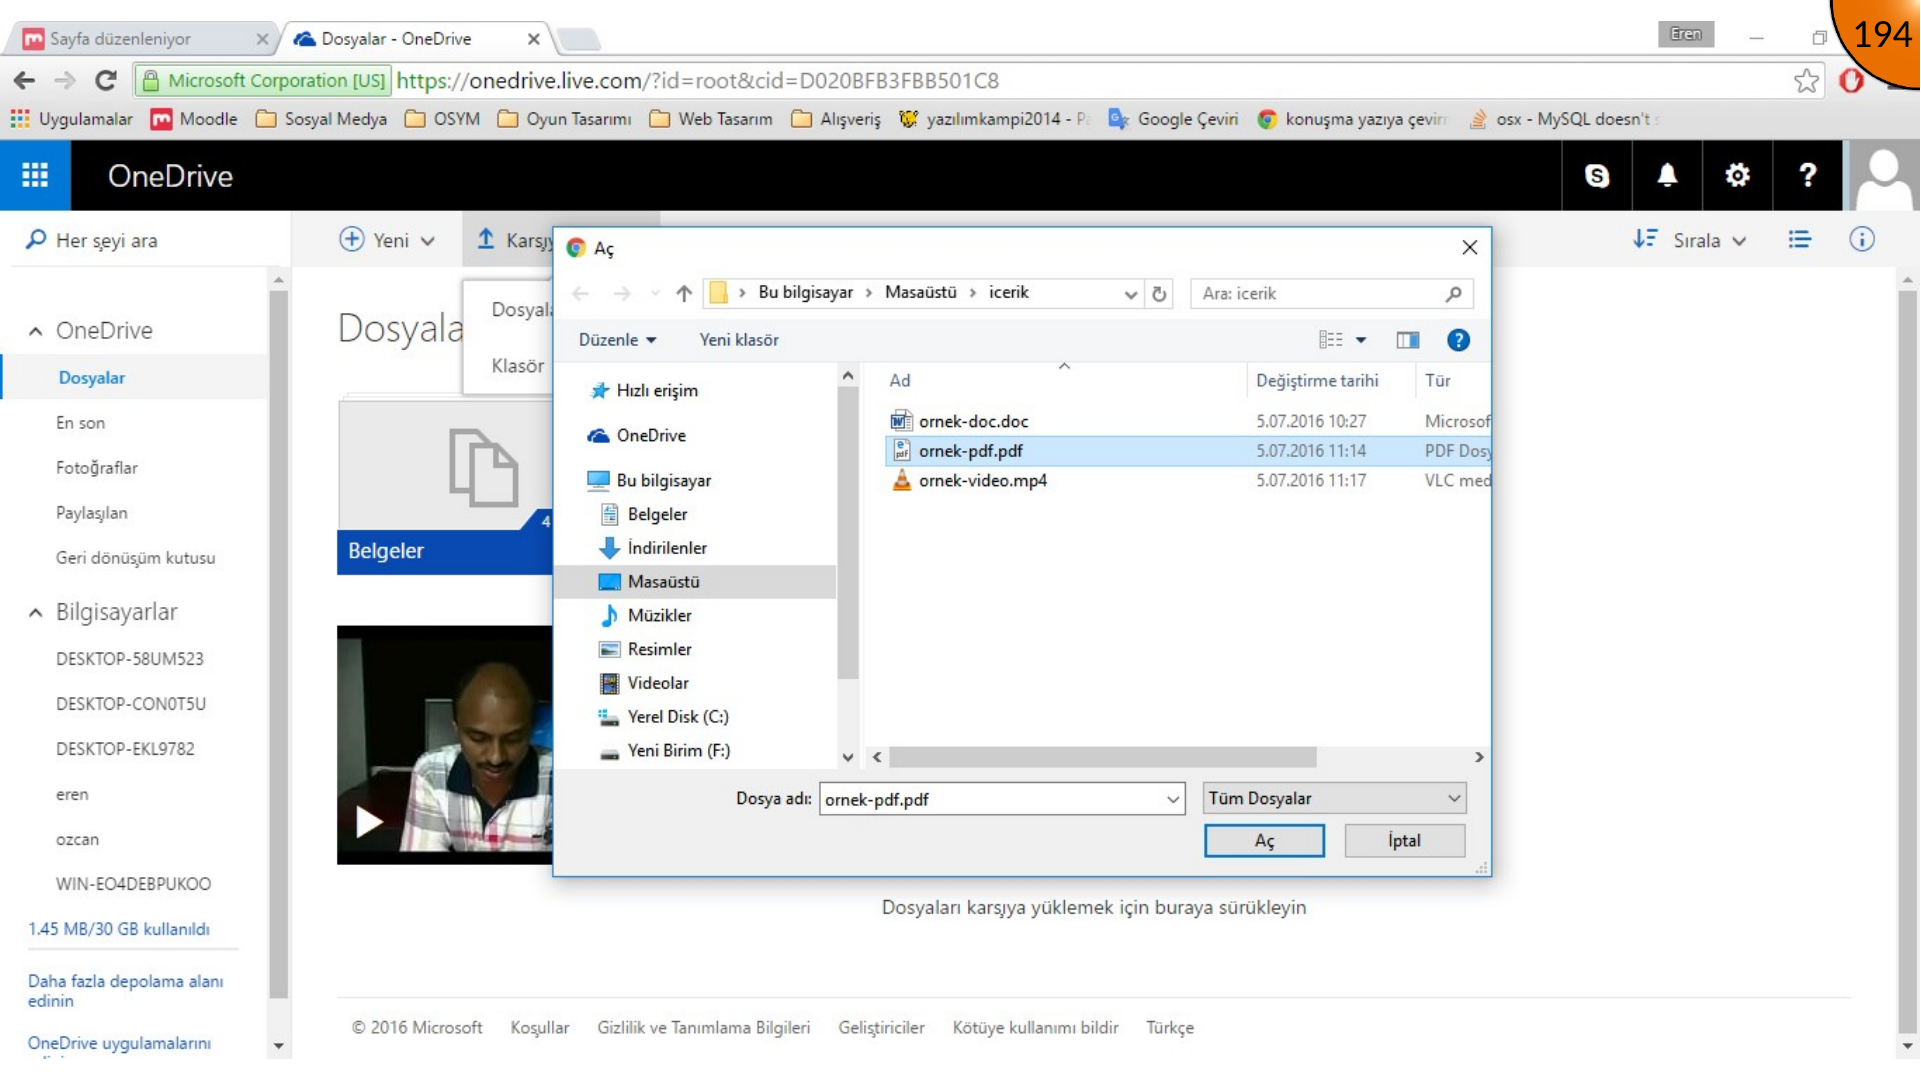Screen dimensions: 1921x1080
Task: Open the Sosyal Medya bookmark folder
Action: tap(322, 119)
